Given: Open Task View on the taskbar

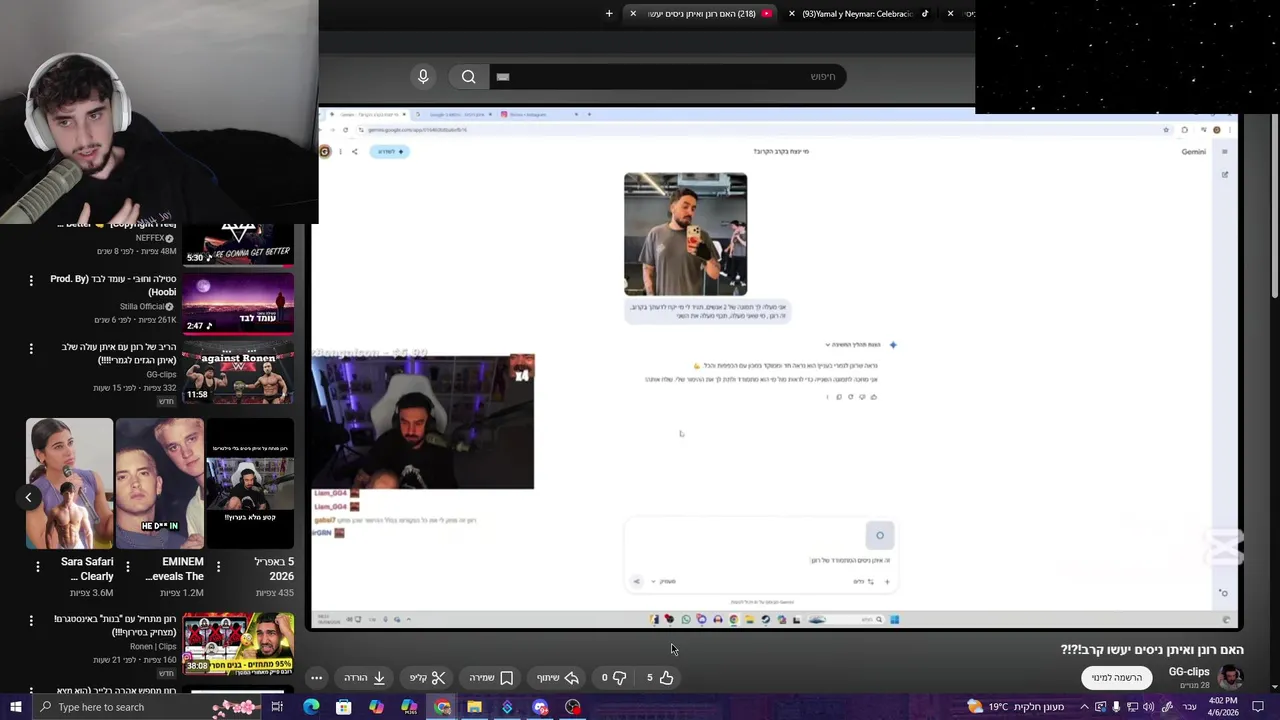Looking at the screenshot, I should [x=277, y=707].
